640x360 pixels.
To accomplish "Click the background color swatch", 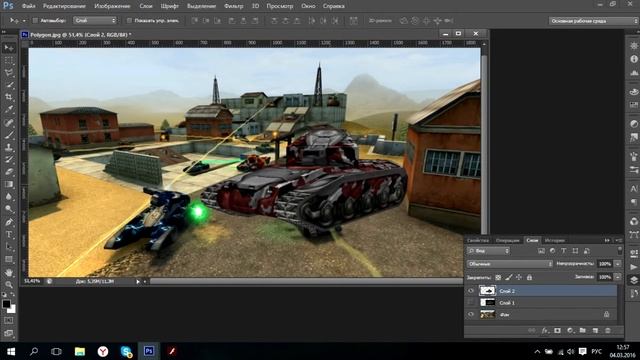I will 12,310.
